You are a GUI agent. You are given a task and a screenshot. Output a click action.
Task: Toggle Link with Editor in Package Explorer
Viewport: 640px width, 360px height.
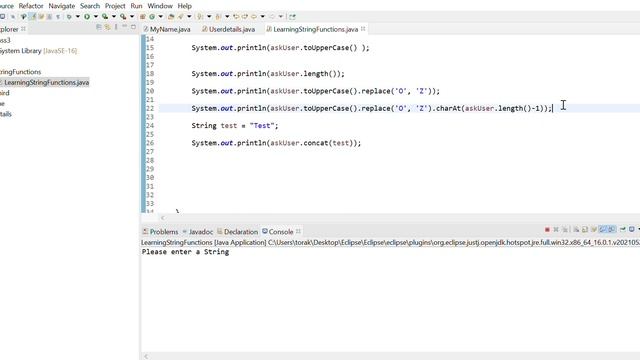pyautogui.click(x=107, y=27)
